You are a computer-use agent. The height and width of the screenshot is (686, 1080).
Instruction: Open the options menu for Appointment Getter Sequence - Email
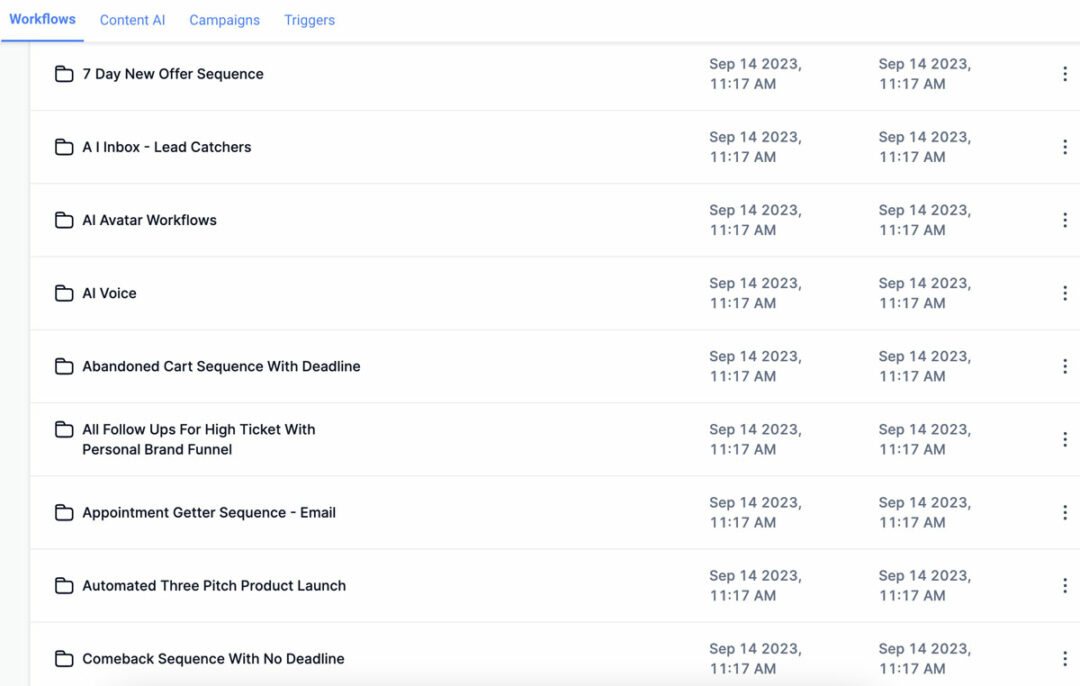(x=1064, y=512)
